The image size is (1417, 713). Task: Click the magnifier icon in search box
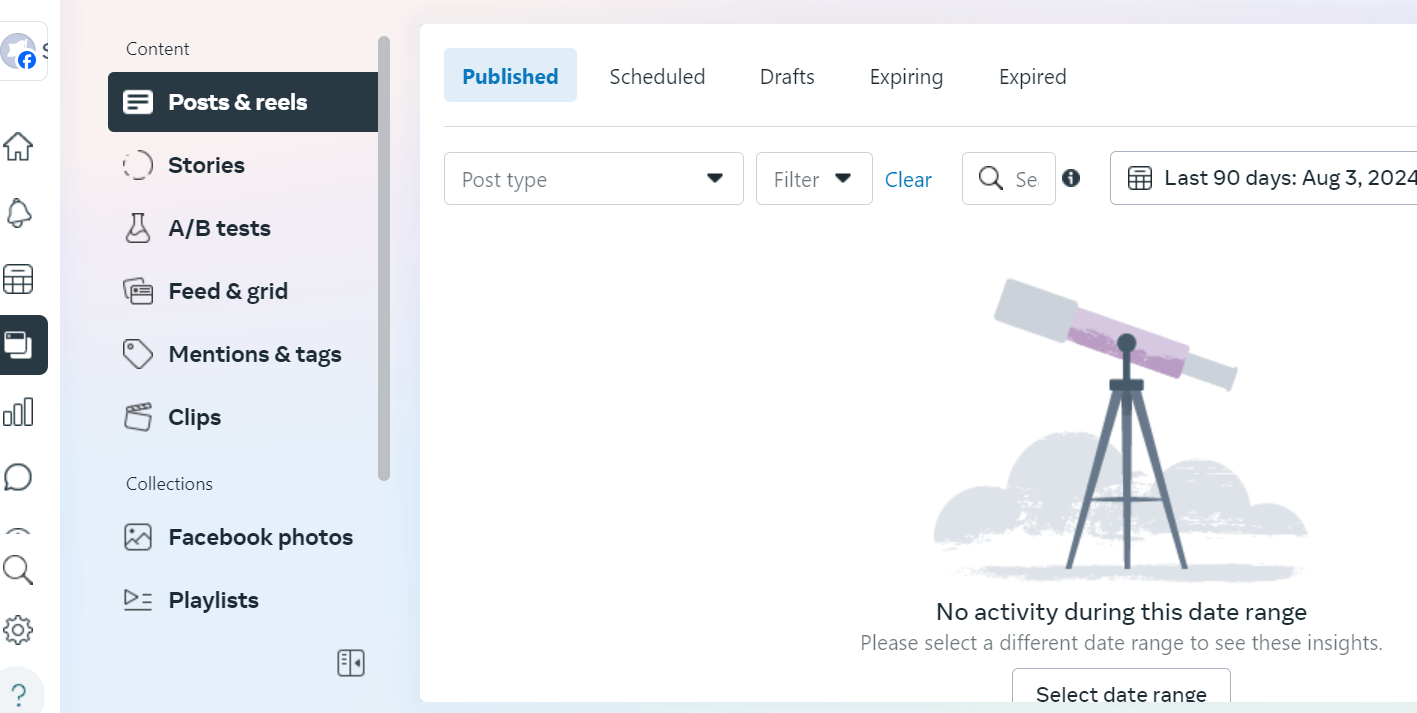(990, 178)
